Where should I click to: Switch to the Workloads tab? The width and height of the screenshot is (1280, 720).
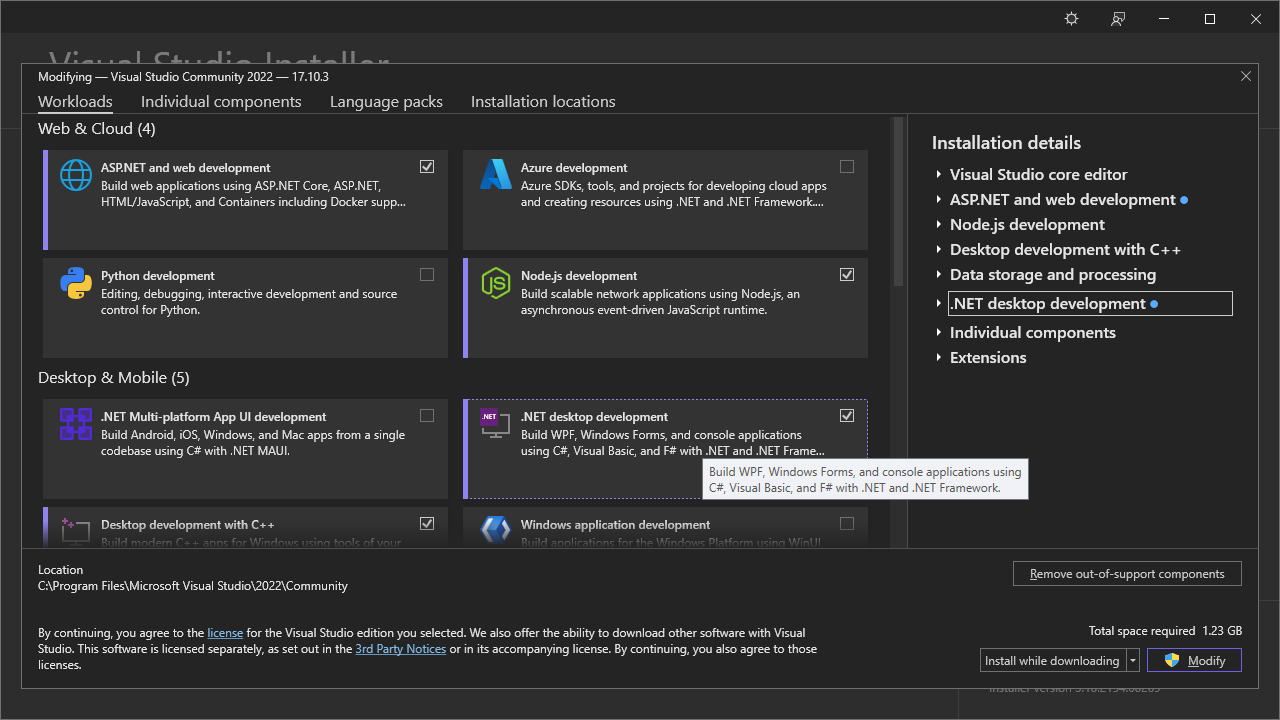[x=75, y=102]
